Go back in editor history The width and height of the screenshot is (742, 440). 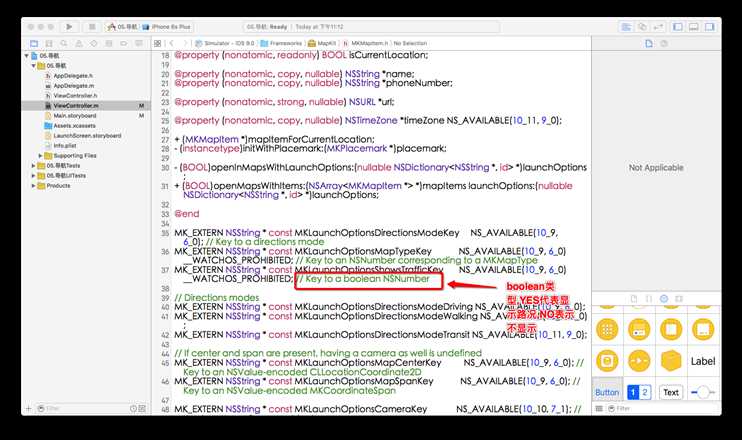(172, 44)
